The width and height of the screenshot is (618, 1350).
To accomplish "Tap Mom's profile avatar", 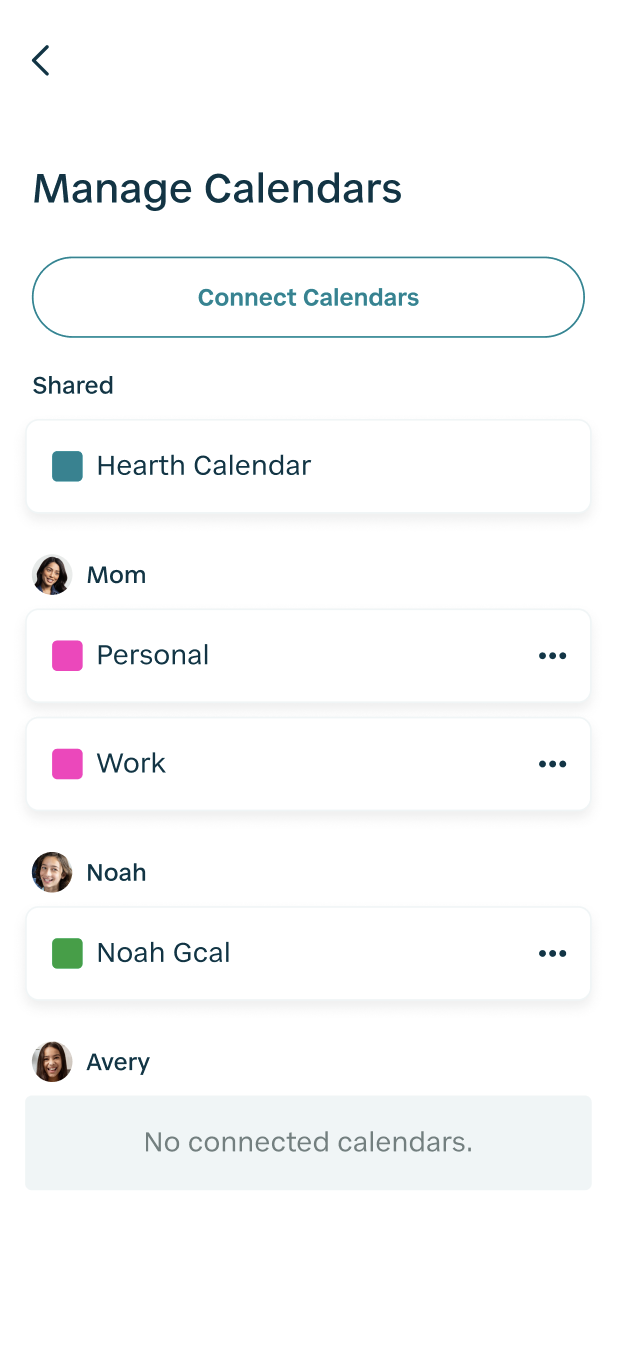I will pyautogui.click(x=52, y=575).
